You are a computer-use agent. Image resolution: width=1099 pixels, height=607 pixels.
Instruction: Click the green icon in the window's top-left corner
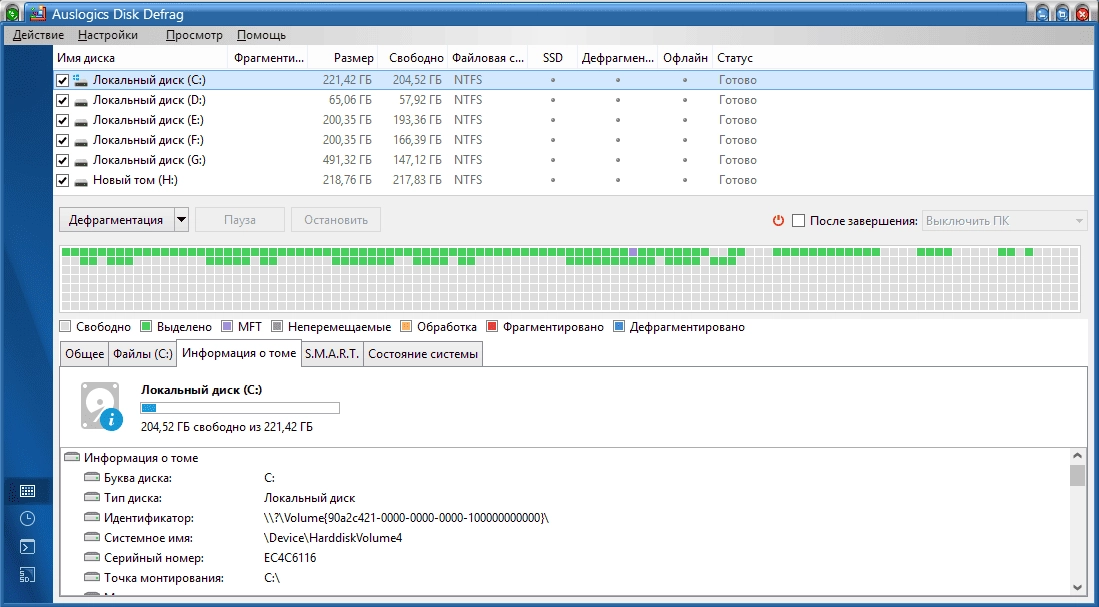point(11,13)
